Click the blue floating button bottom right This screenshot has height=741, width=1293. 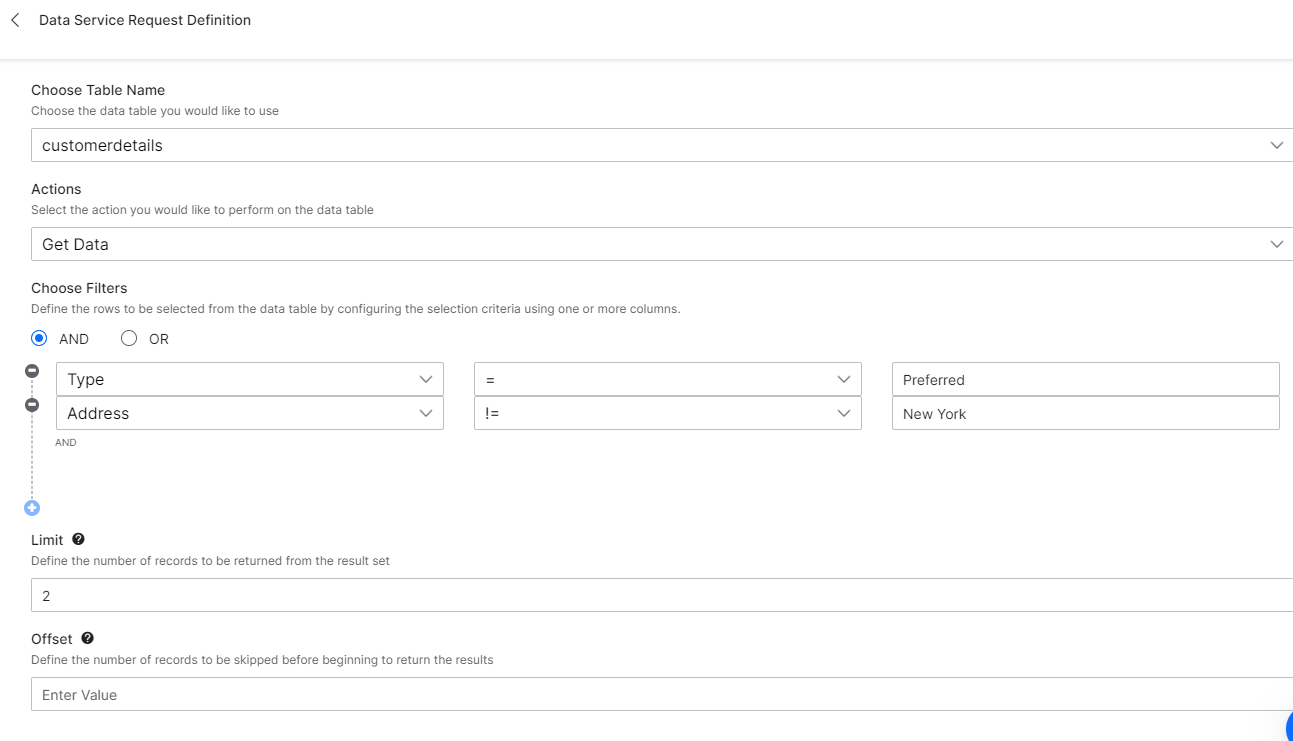pyautogui.click(x=1289, y=729)
